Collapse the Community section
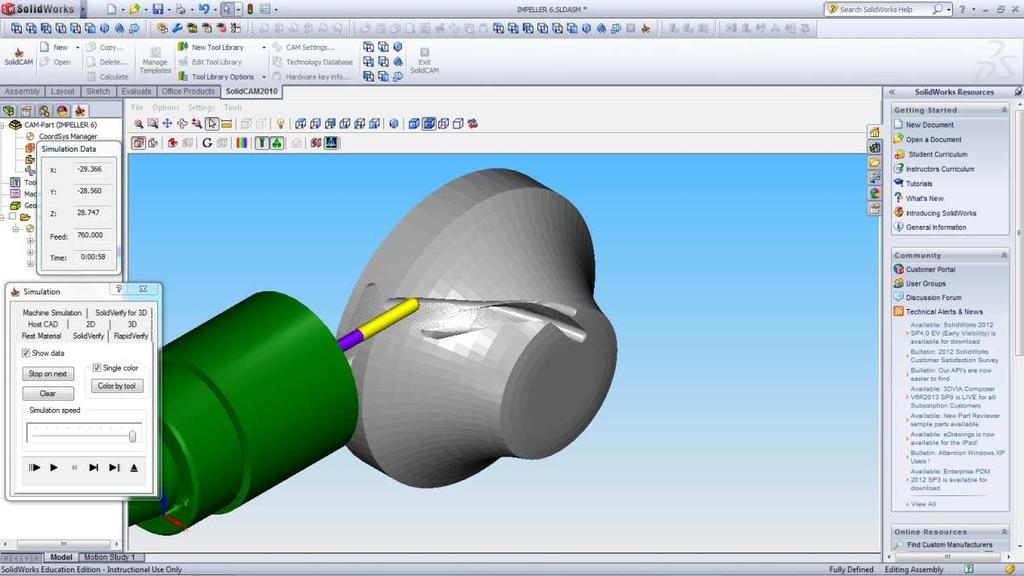The width and height of the screenshot is (1024, 576). coord(1004,255)
